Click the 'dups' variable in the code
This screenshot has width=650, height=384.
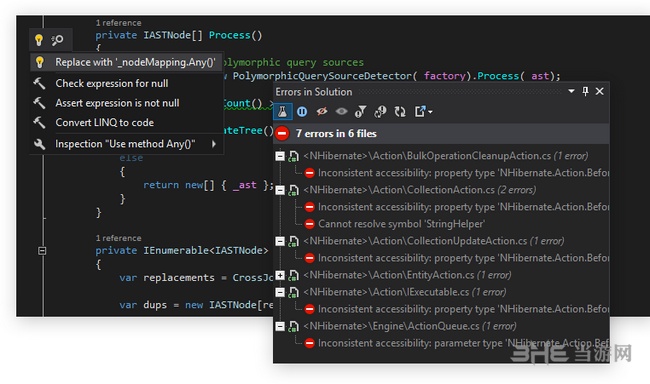pyautogui.click(x=155, y=305)
